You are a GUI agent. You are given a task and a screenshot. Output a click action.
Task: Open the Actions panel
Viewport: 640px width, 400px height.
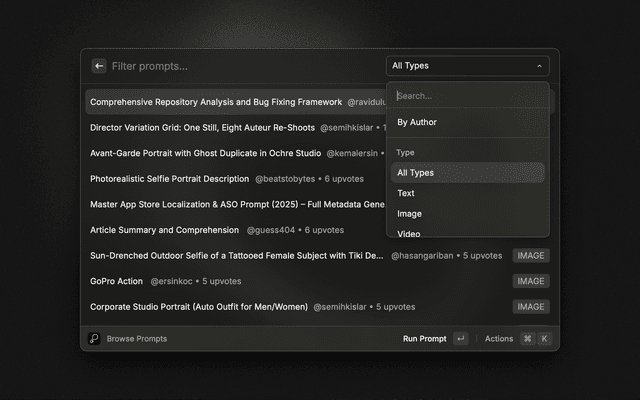click(499, 339)
